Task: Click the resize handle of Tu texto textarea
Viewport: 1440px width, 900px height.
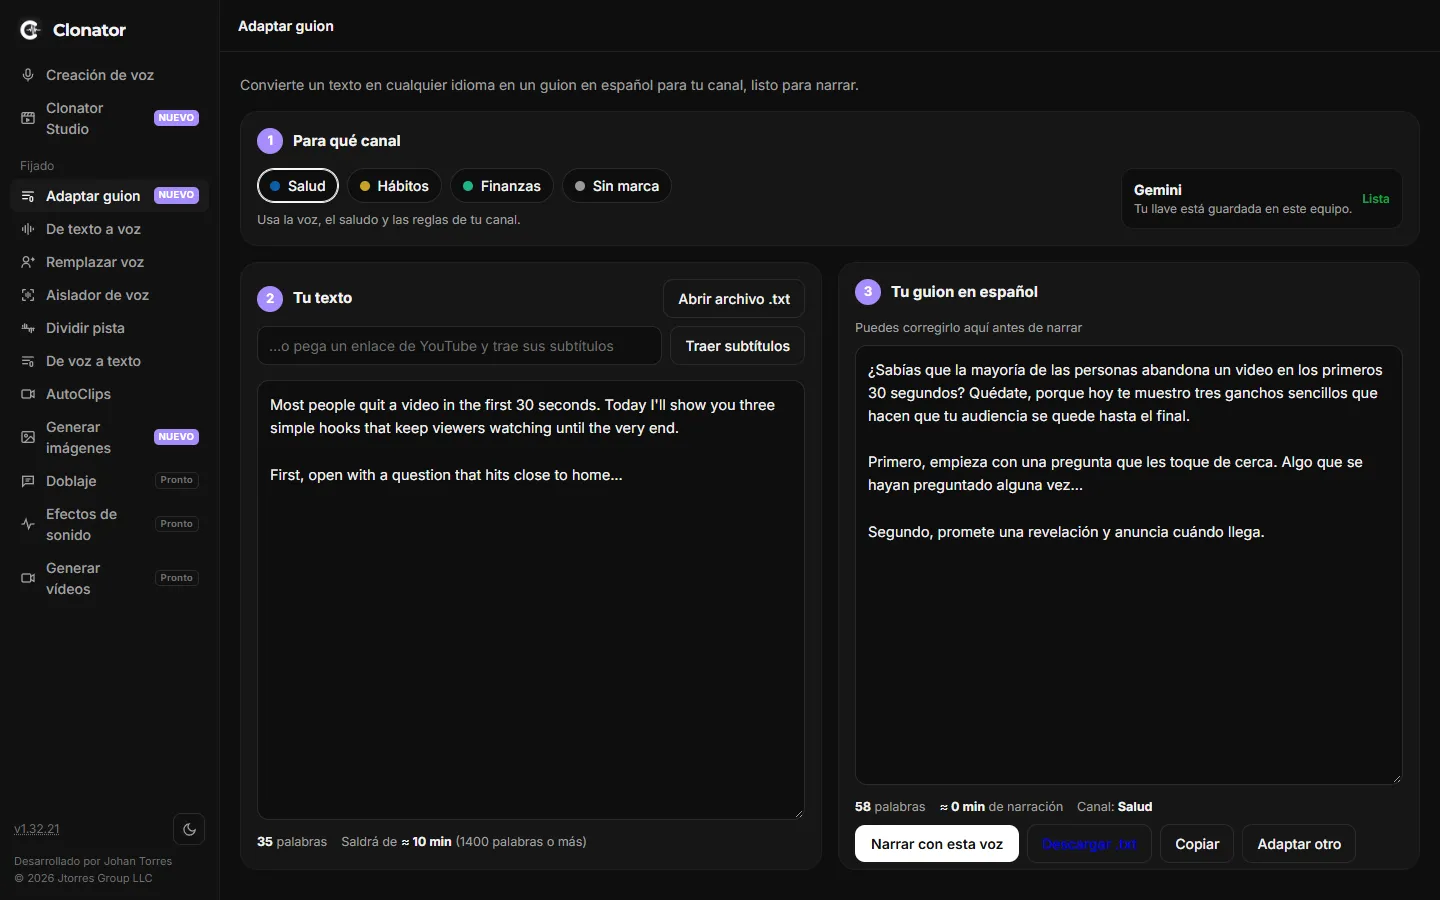Action: point(798,813)
